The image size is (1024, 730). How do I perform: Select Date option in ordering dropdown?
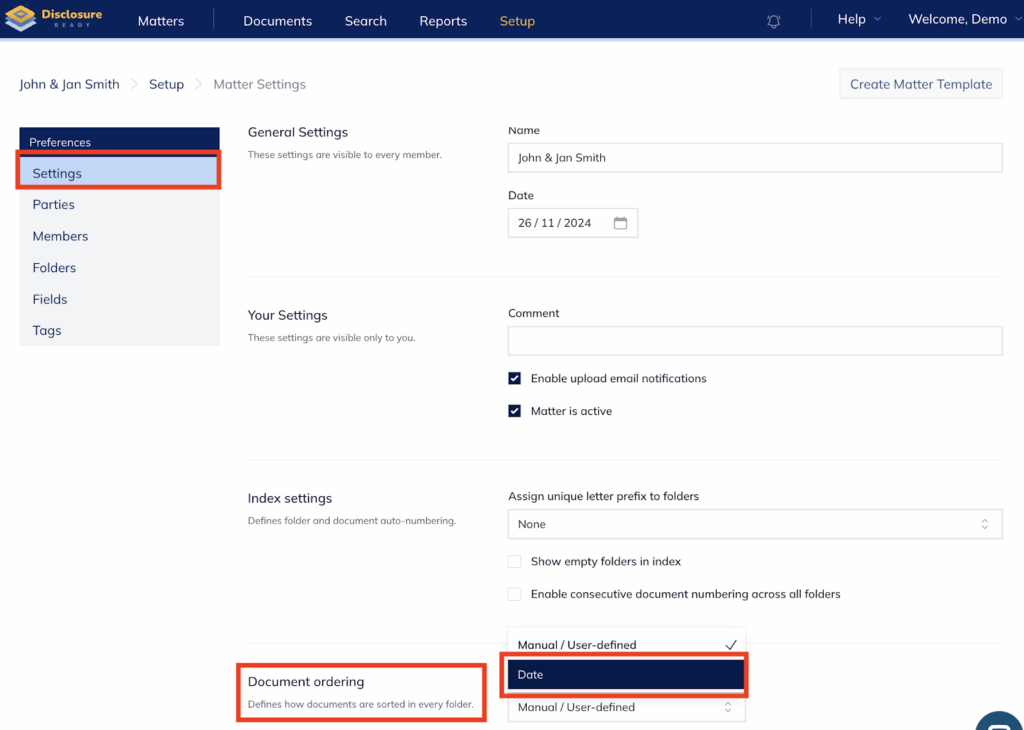click(x=626, y=675)
